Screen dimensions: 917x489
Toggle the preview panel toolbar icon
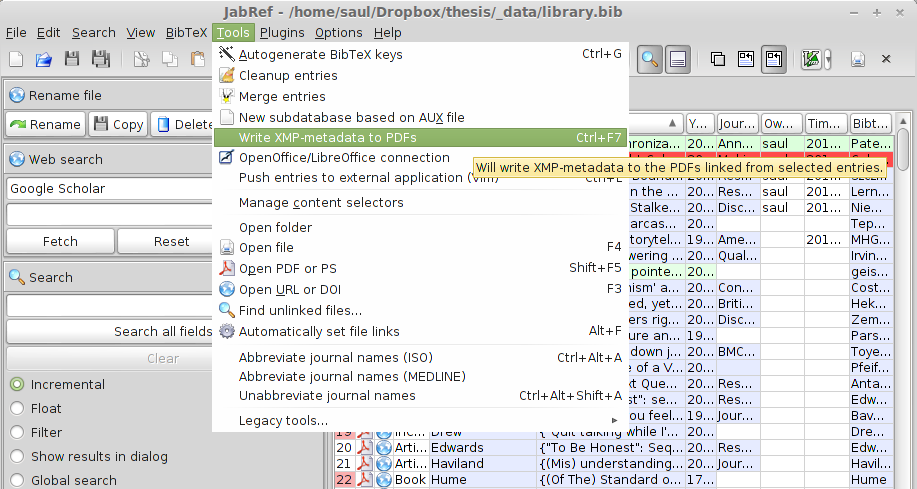pyautogui.click(x=678, y=59)
